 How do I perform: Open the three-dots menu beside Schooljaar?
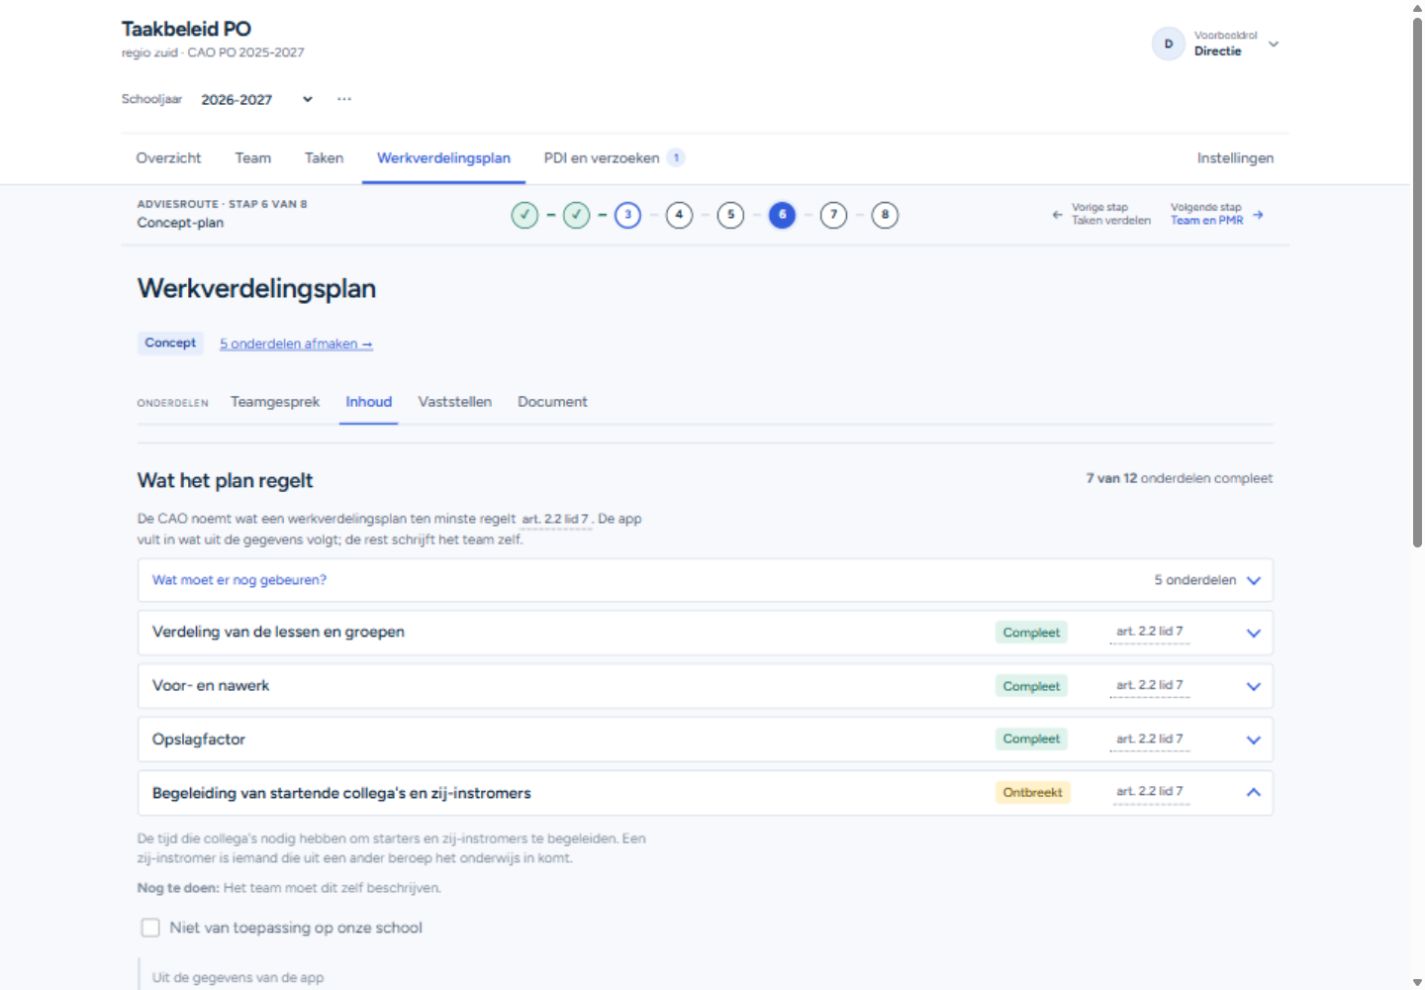pyautogui.click(x=344, y=99)
